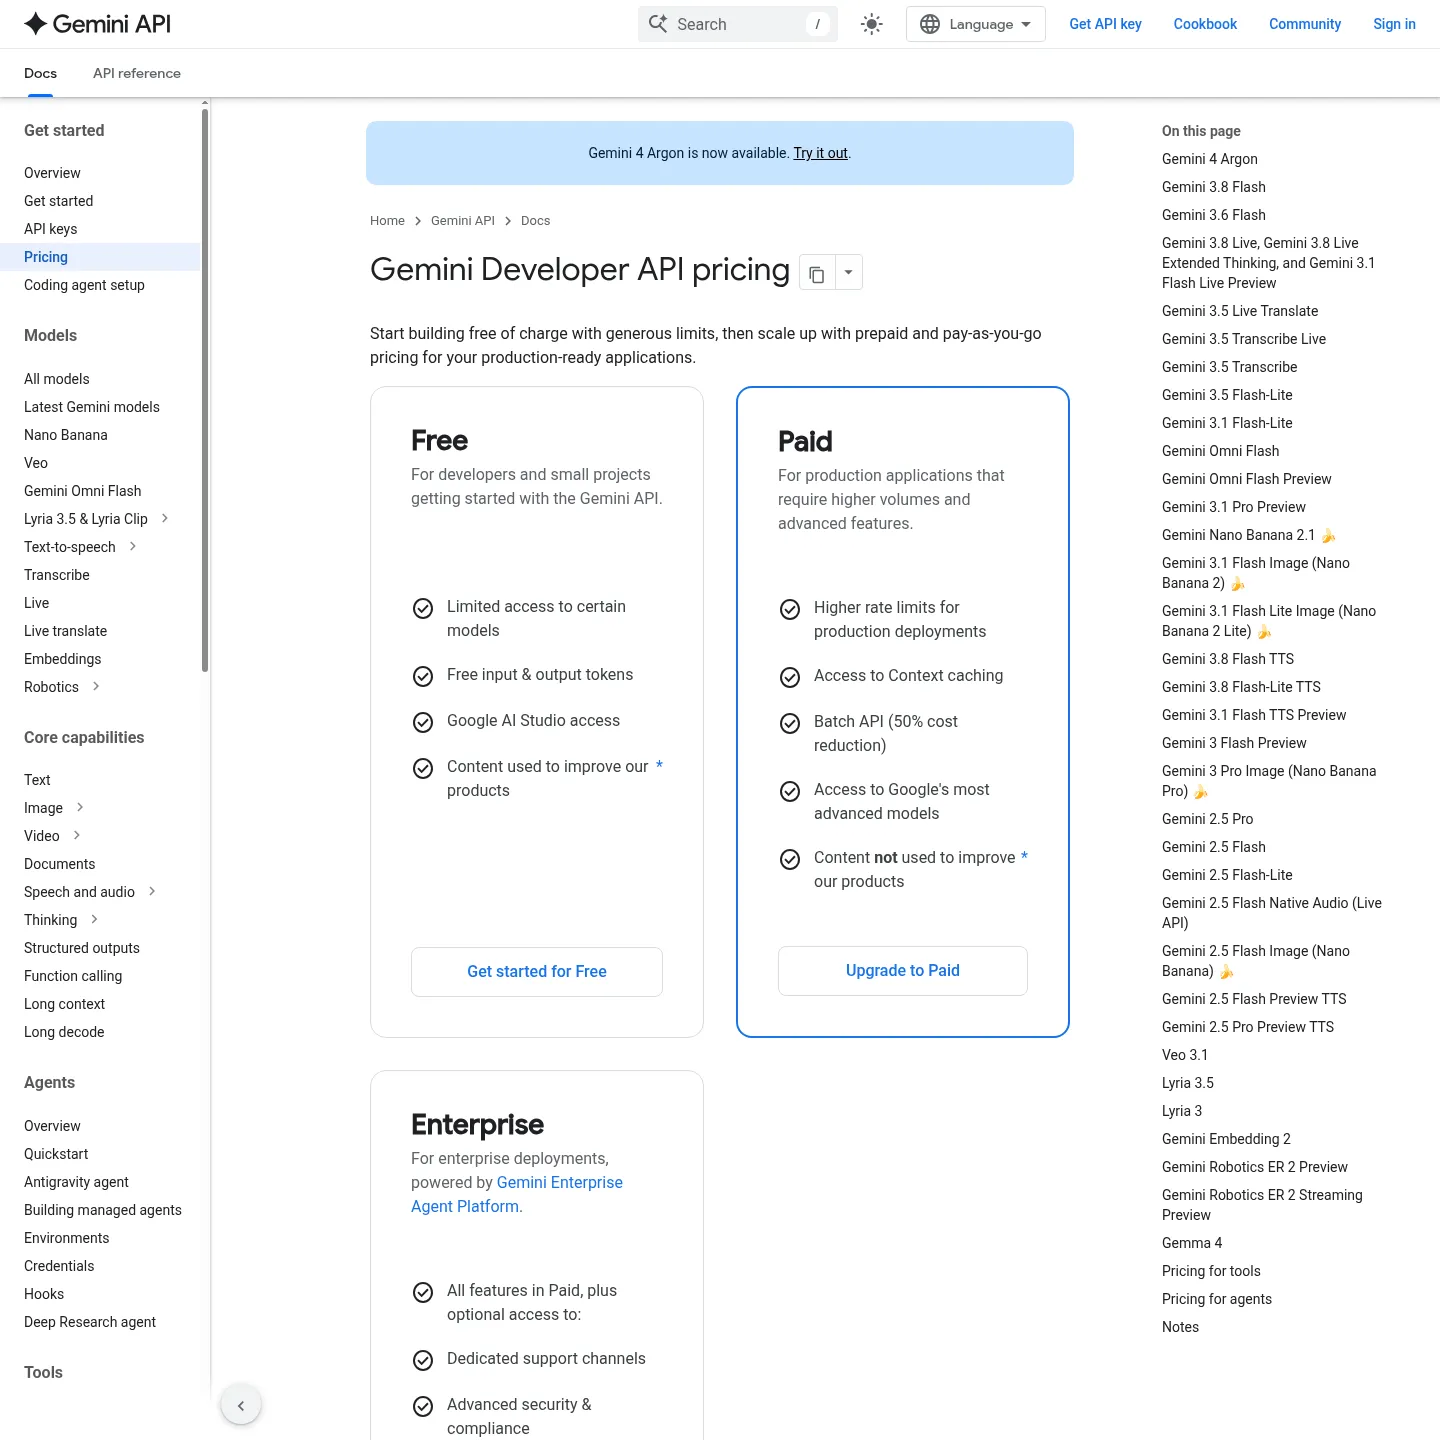This screenshot has width=1440, height=1440.
Task: Jump to Gemini 4 Argon section
Action: pyautogui.click(x=1210, y=159)
